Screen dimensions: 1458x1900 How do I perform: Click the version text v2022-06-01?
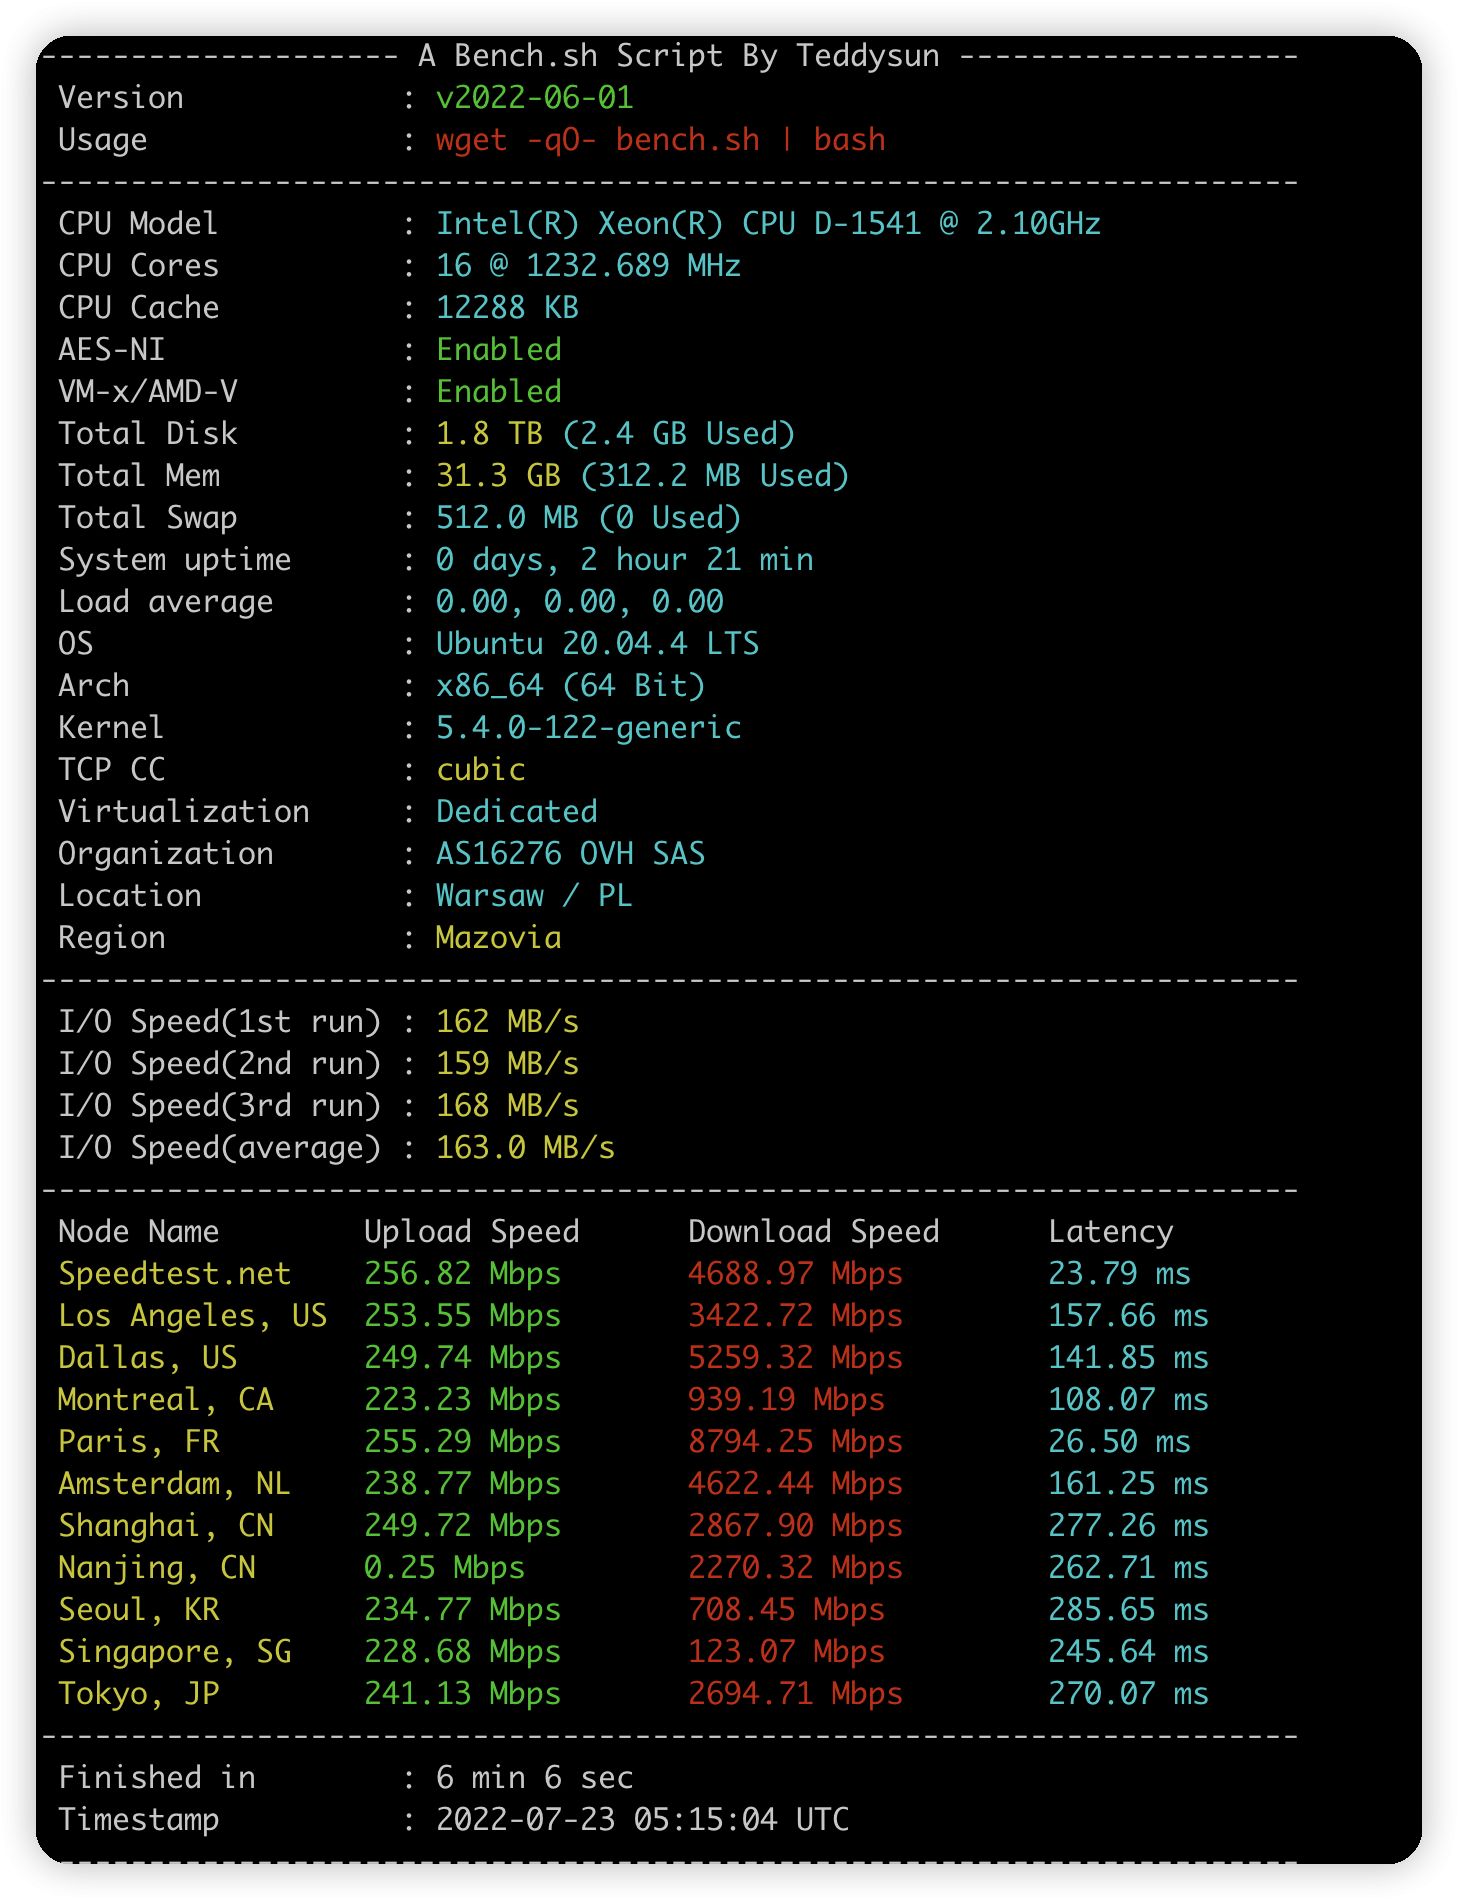tap(534, 98)
